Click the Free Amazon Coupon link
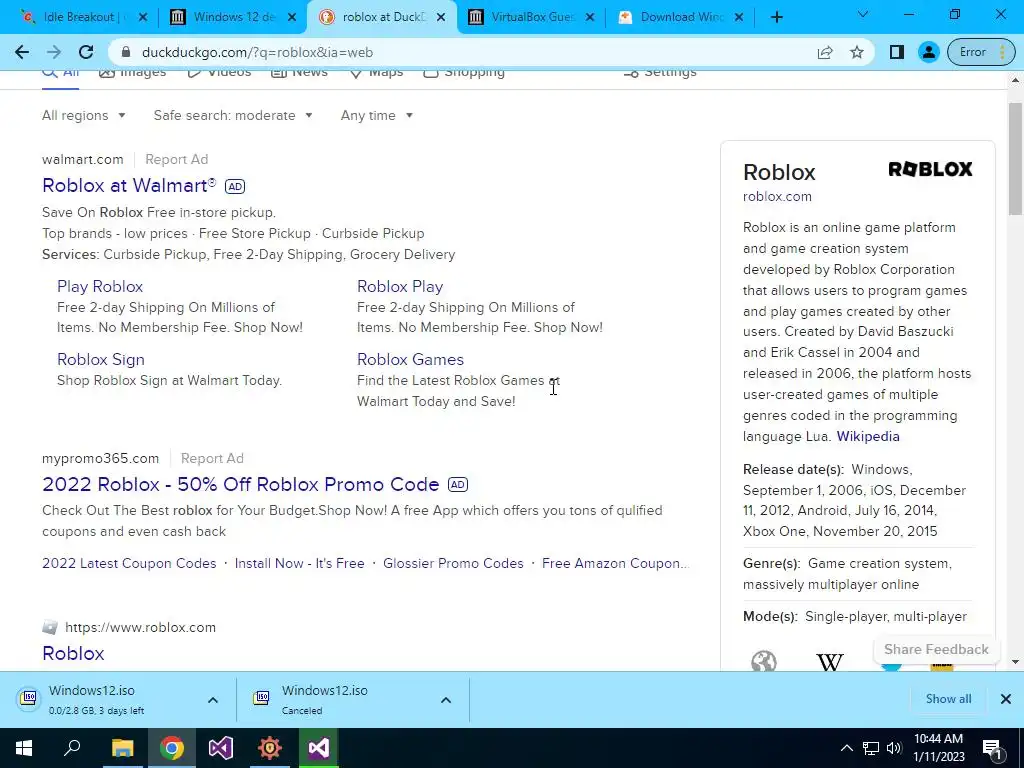 615,564
